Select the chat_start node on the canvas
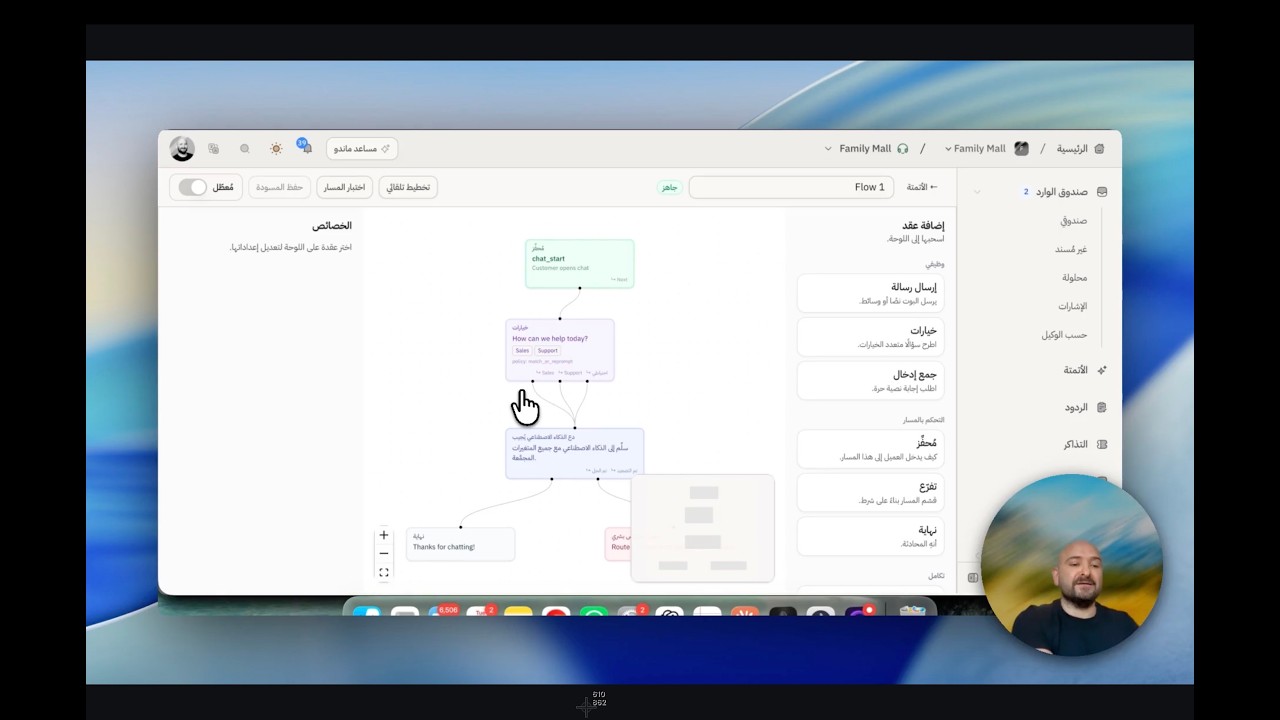Screen dimensions: 1280x720 pos(580,263)
